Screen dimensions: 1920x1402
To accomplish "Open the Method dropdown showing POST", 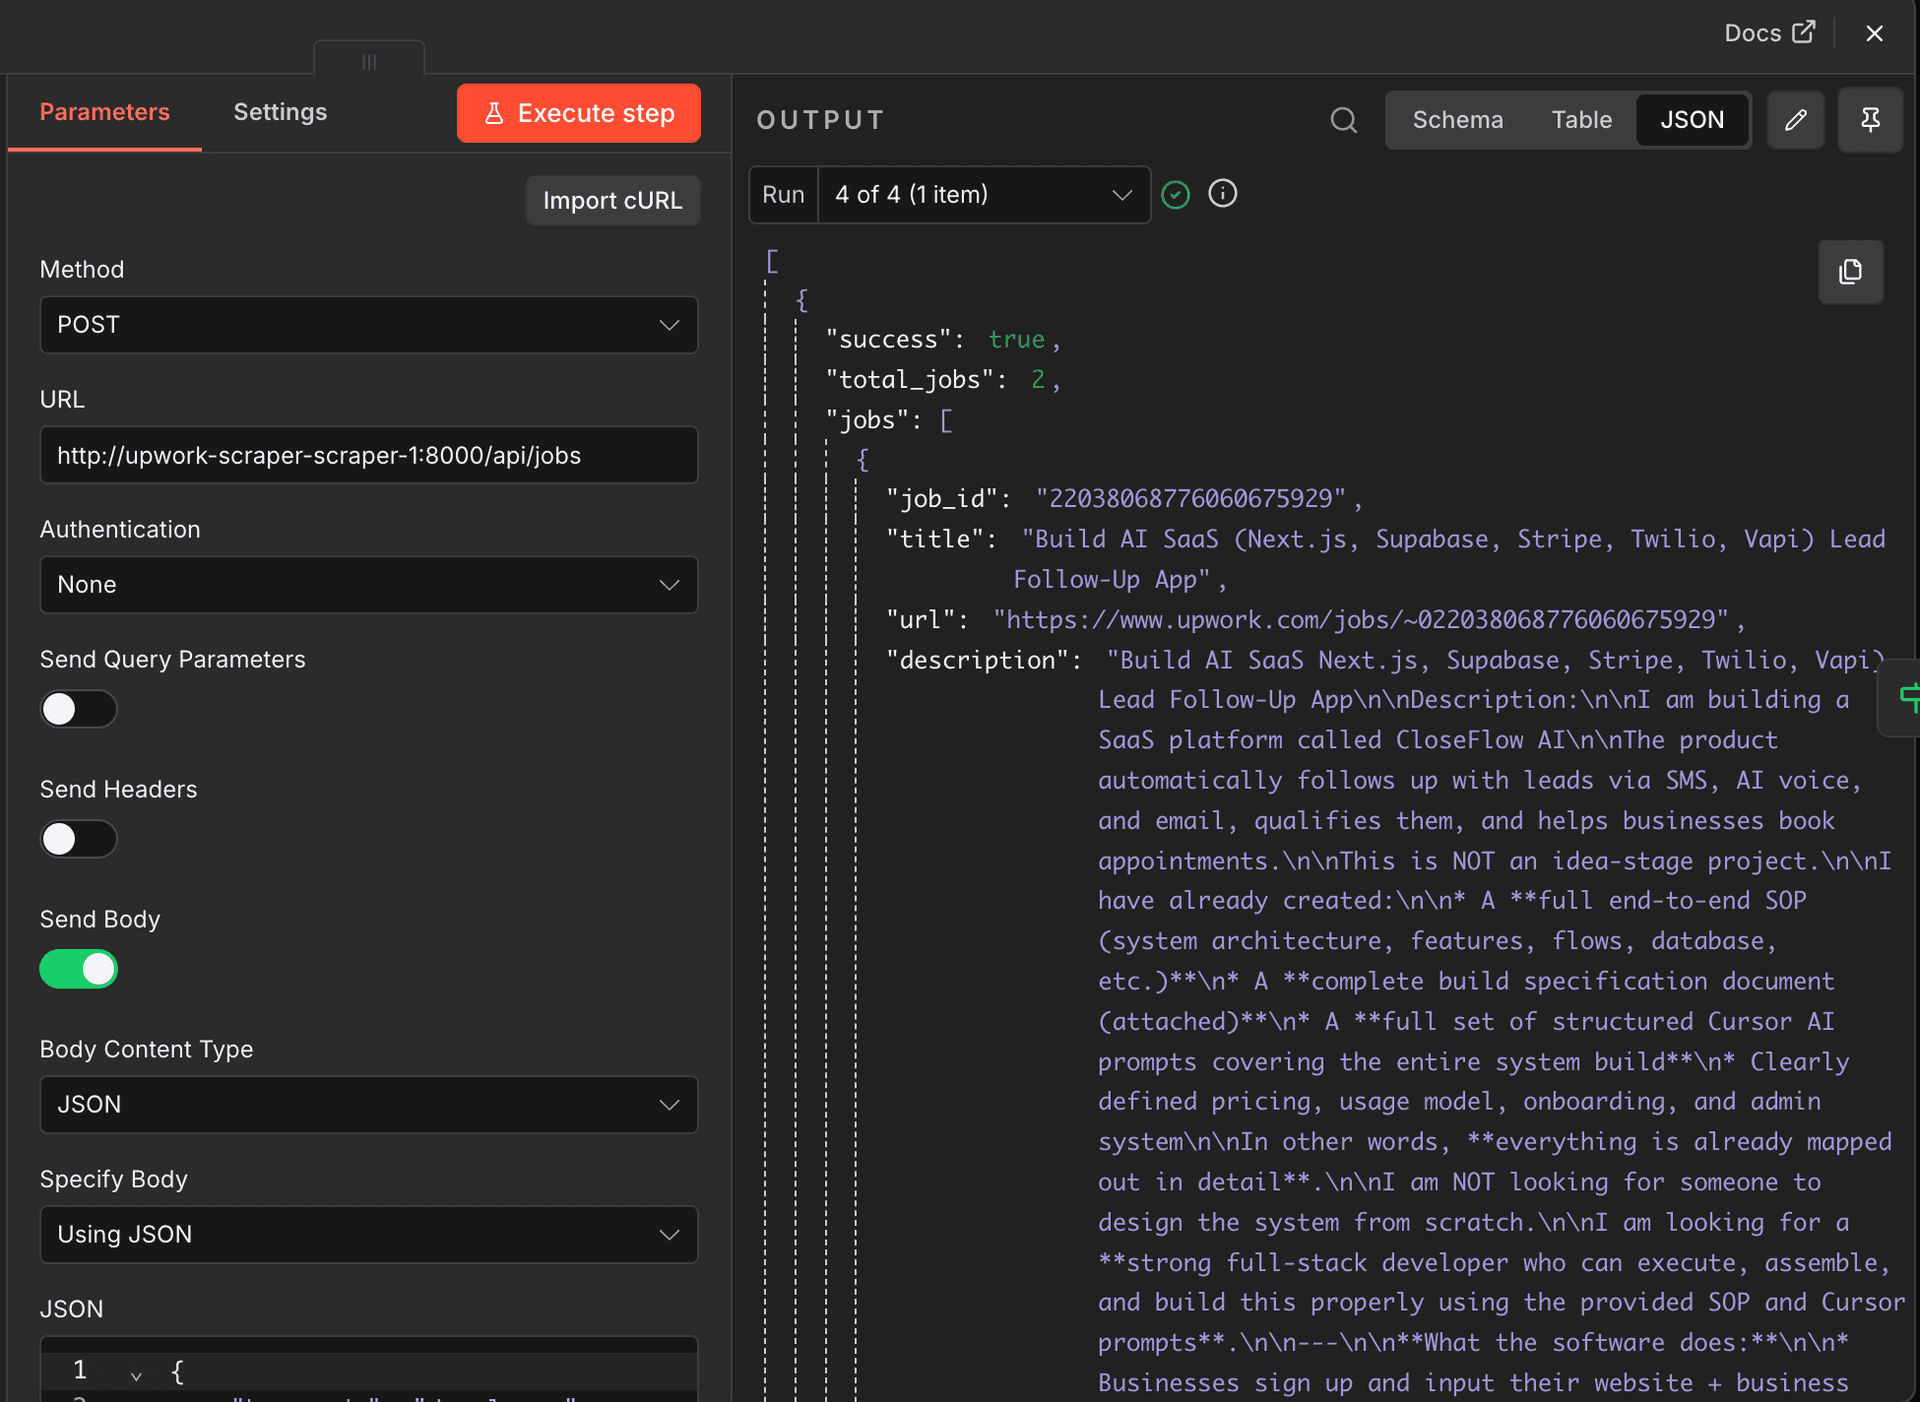I will pyautogui.click(x=368, y=325).
